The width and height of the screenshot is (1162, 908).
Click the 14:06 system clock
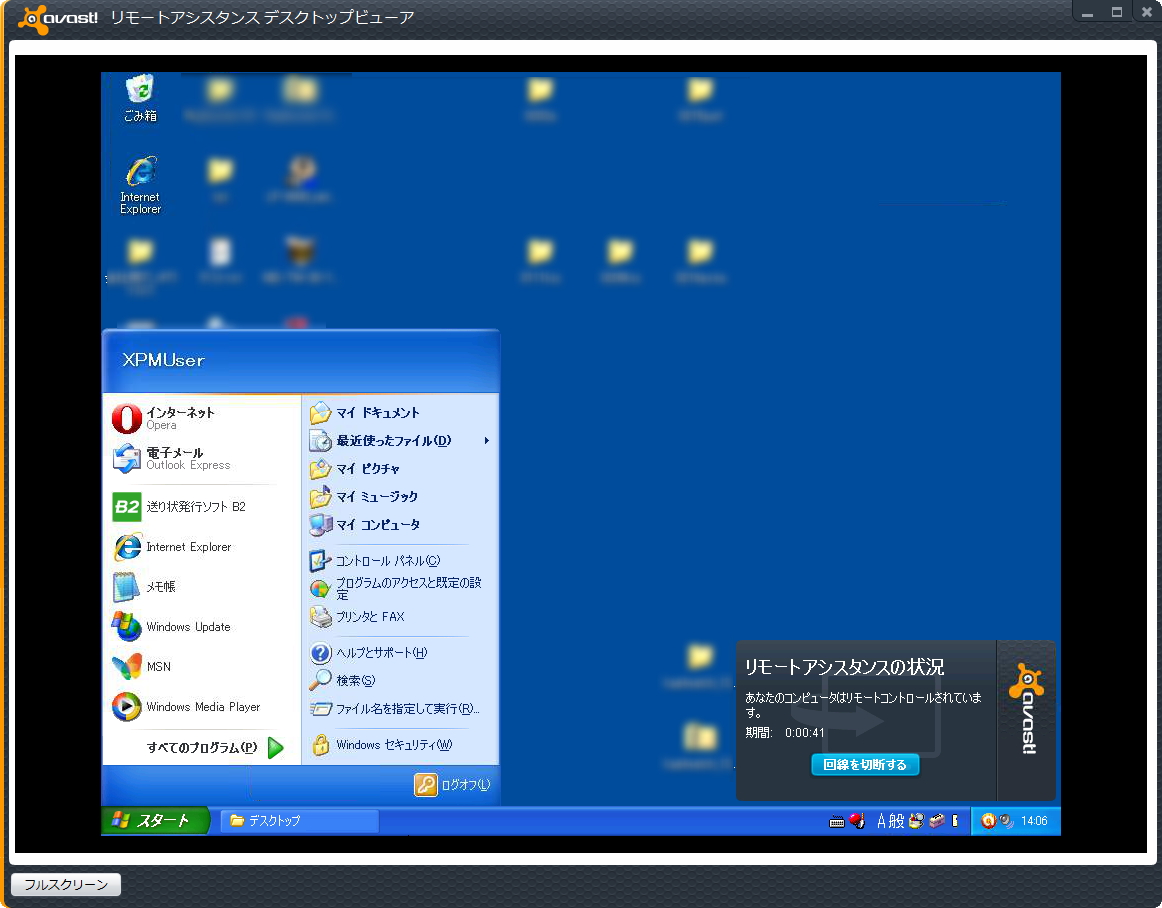point(1034,821)
